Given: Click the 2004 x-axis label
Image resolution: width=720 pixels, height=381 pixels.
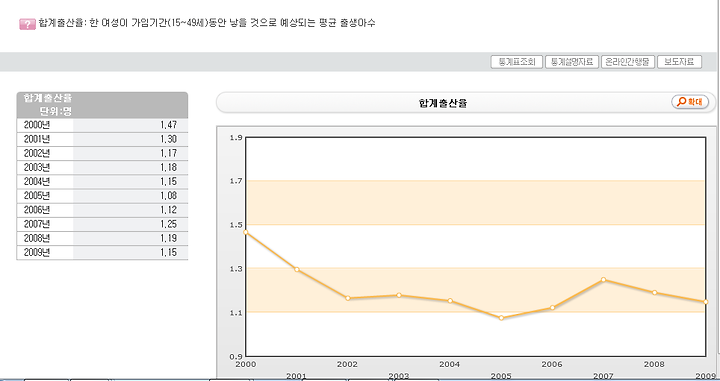Looking at the screenshot, I should point(449,364).
